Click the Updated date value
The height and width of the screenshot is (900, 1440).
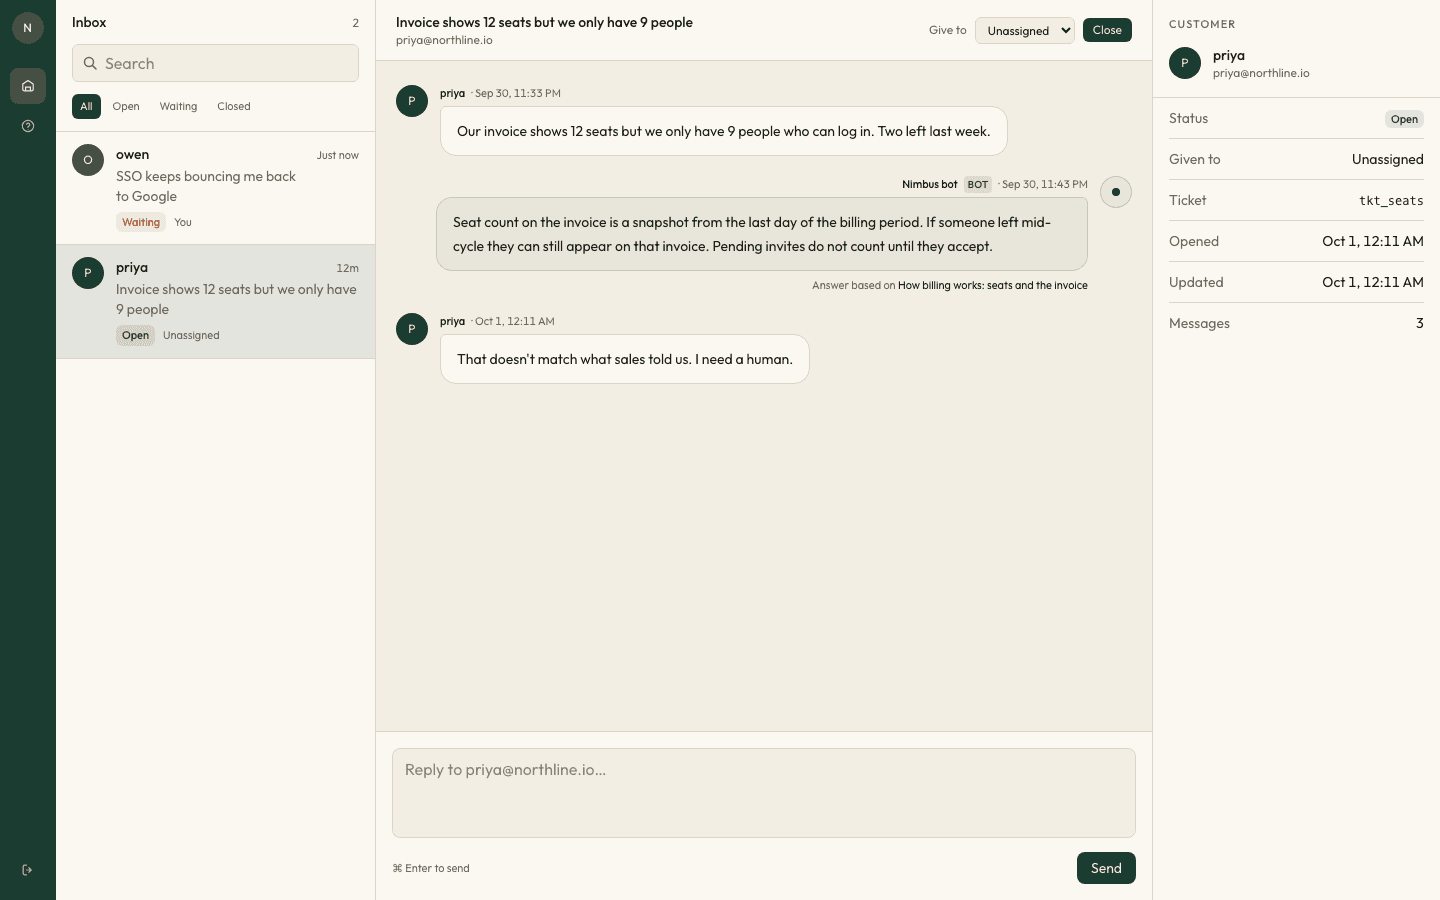pyautogui.click(x=1373, y=282)
